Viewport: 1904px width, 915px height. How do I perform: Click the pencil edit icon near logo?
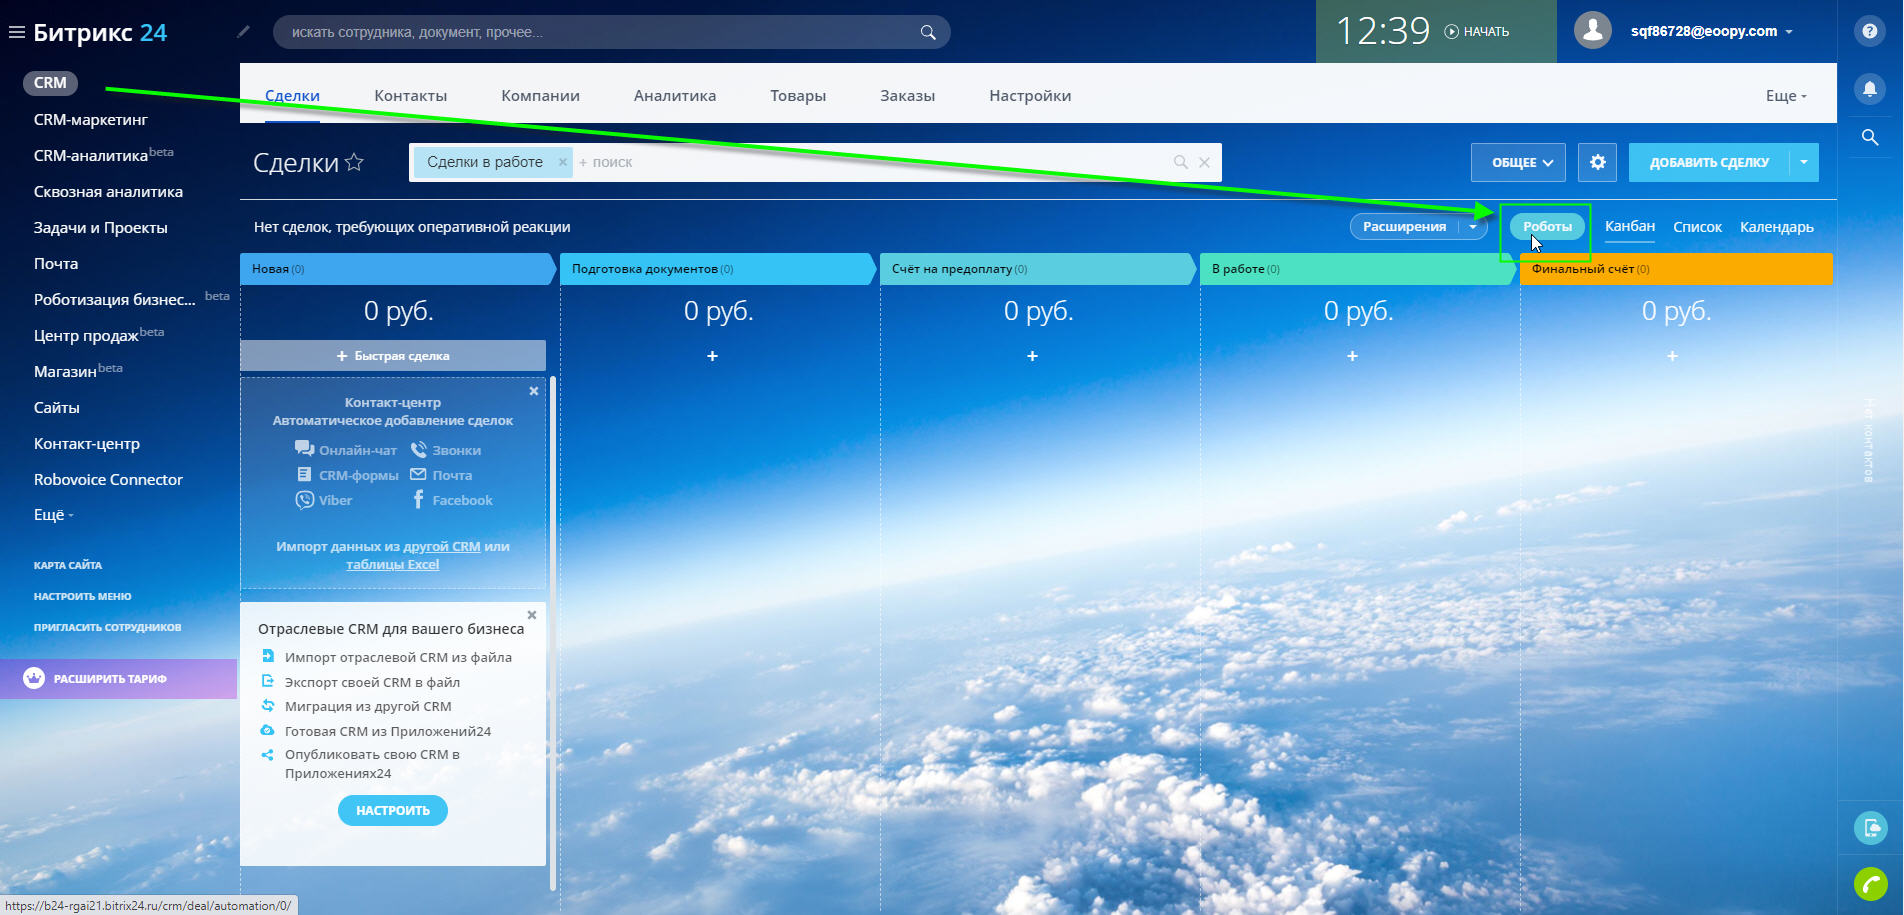(243, 32)
